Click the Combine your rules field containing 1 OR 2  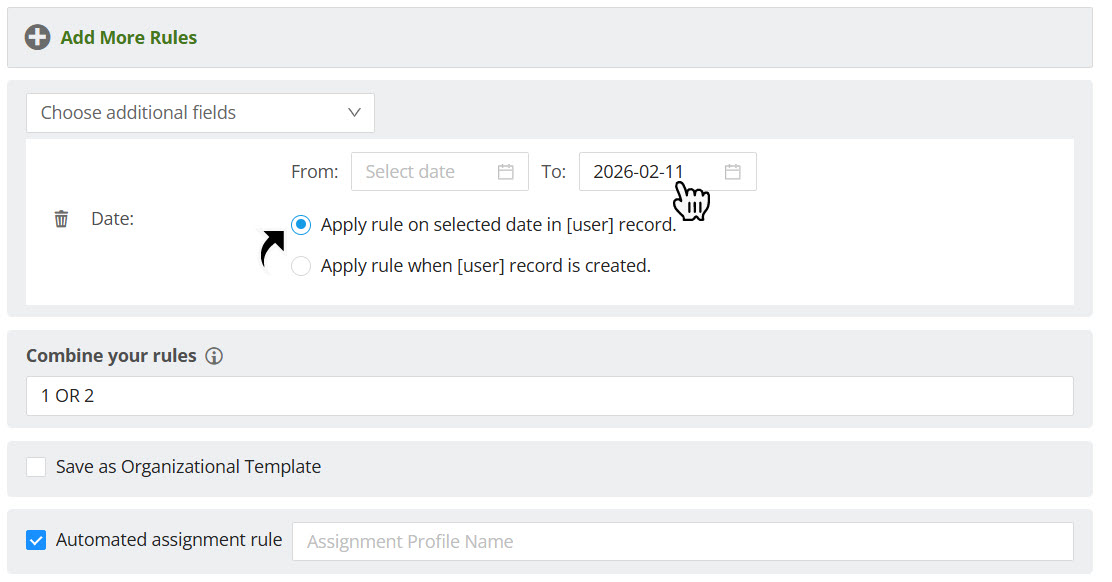pyautogui.click(x=549, y=396)
